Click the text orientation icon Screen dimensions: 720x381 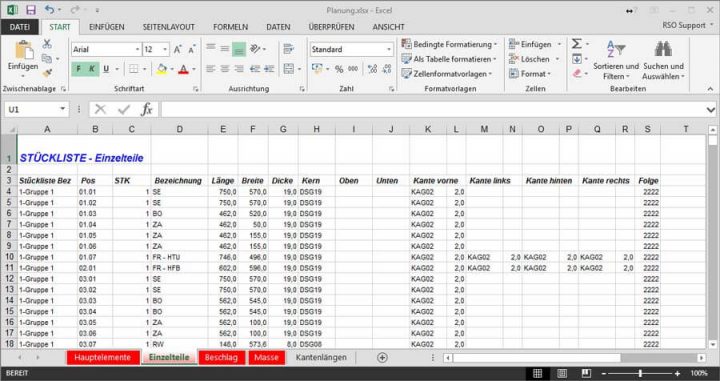(x=256, y=49)
